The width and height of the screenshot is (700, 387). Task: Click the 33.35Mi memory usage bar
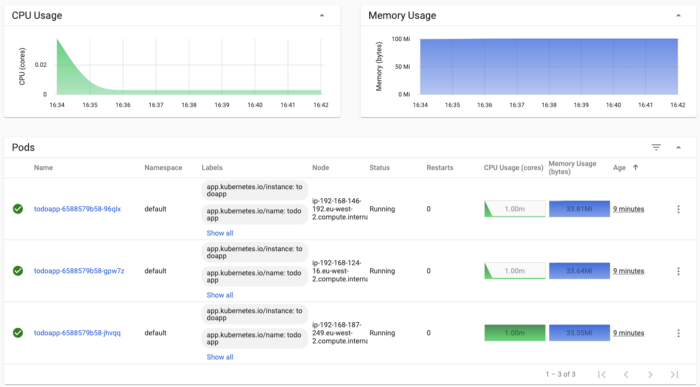[579, 333]
